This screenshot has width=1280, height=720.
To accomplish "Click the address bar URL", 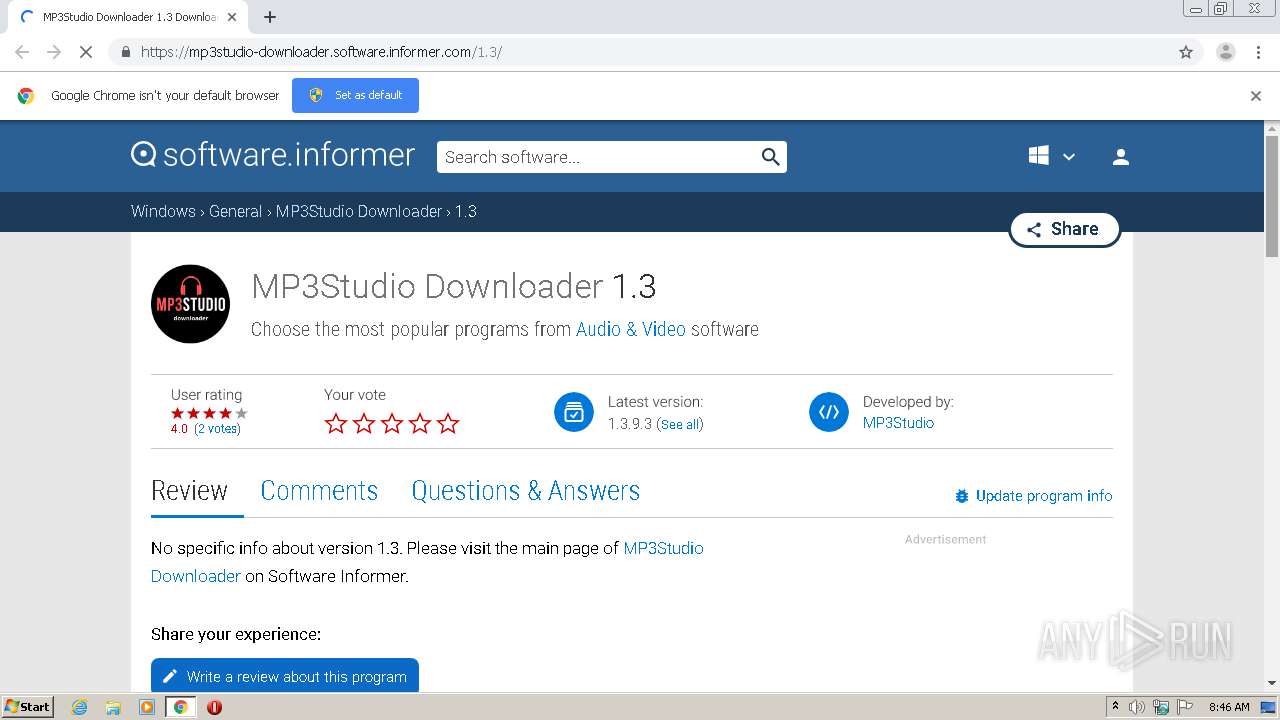I will pos(321,52).
